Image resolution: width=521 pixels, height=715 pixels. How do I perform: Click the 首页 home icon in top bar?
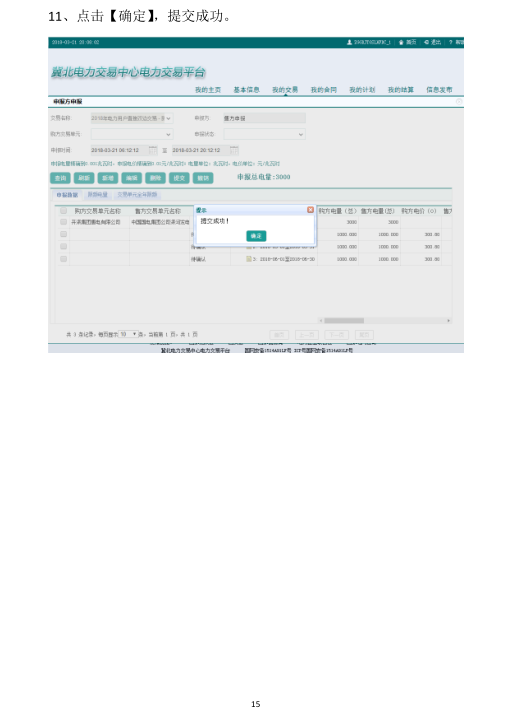click(402, 42)
